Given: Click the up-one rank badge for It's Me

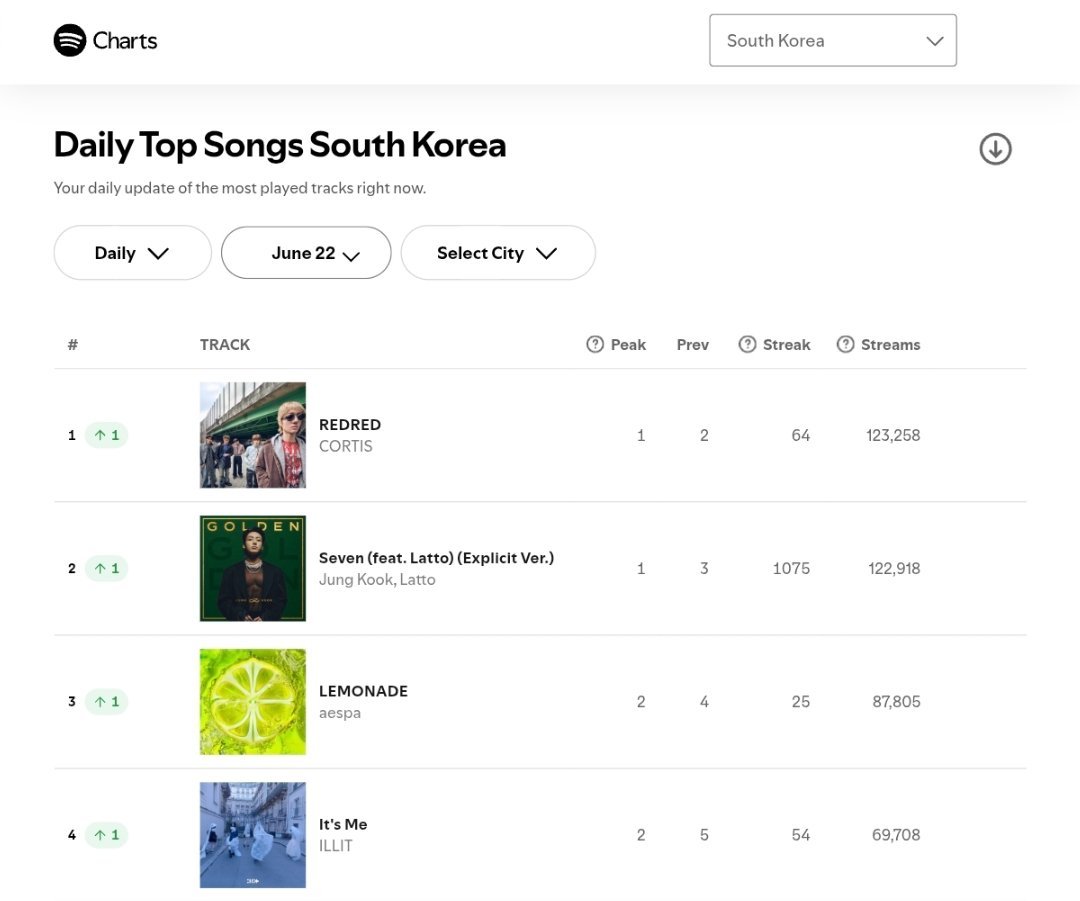Looking at the screenshot, I should click(x=107, y=835).
